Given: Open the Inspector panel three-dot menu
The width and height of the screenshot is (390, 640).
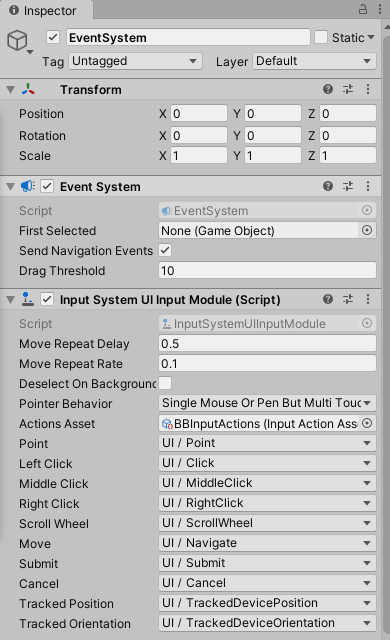Looking at the screenshot, I should point(379,9).
